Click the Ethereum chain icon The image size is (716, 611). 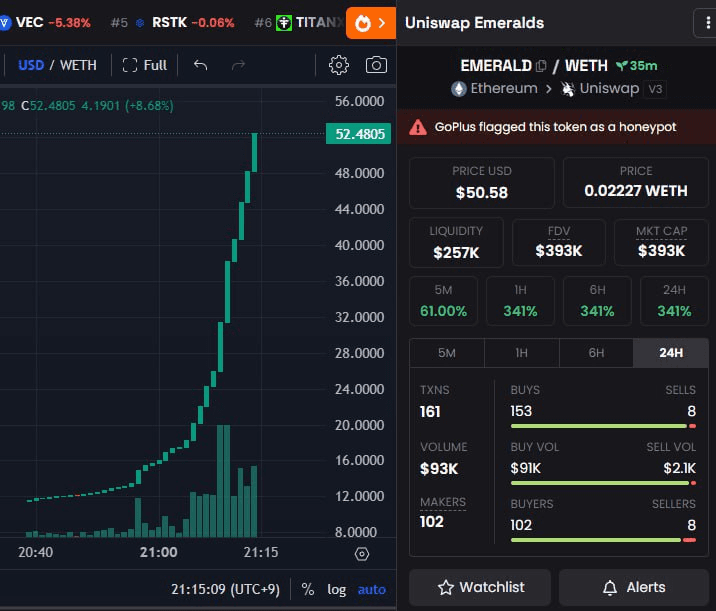(459, 89)
